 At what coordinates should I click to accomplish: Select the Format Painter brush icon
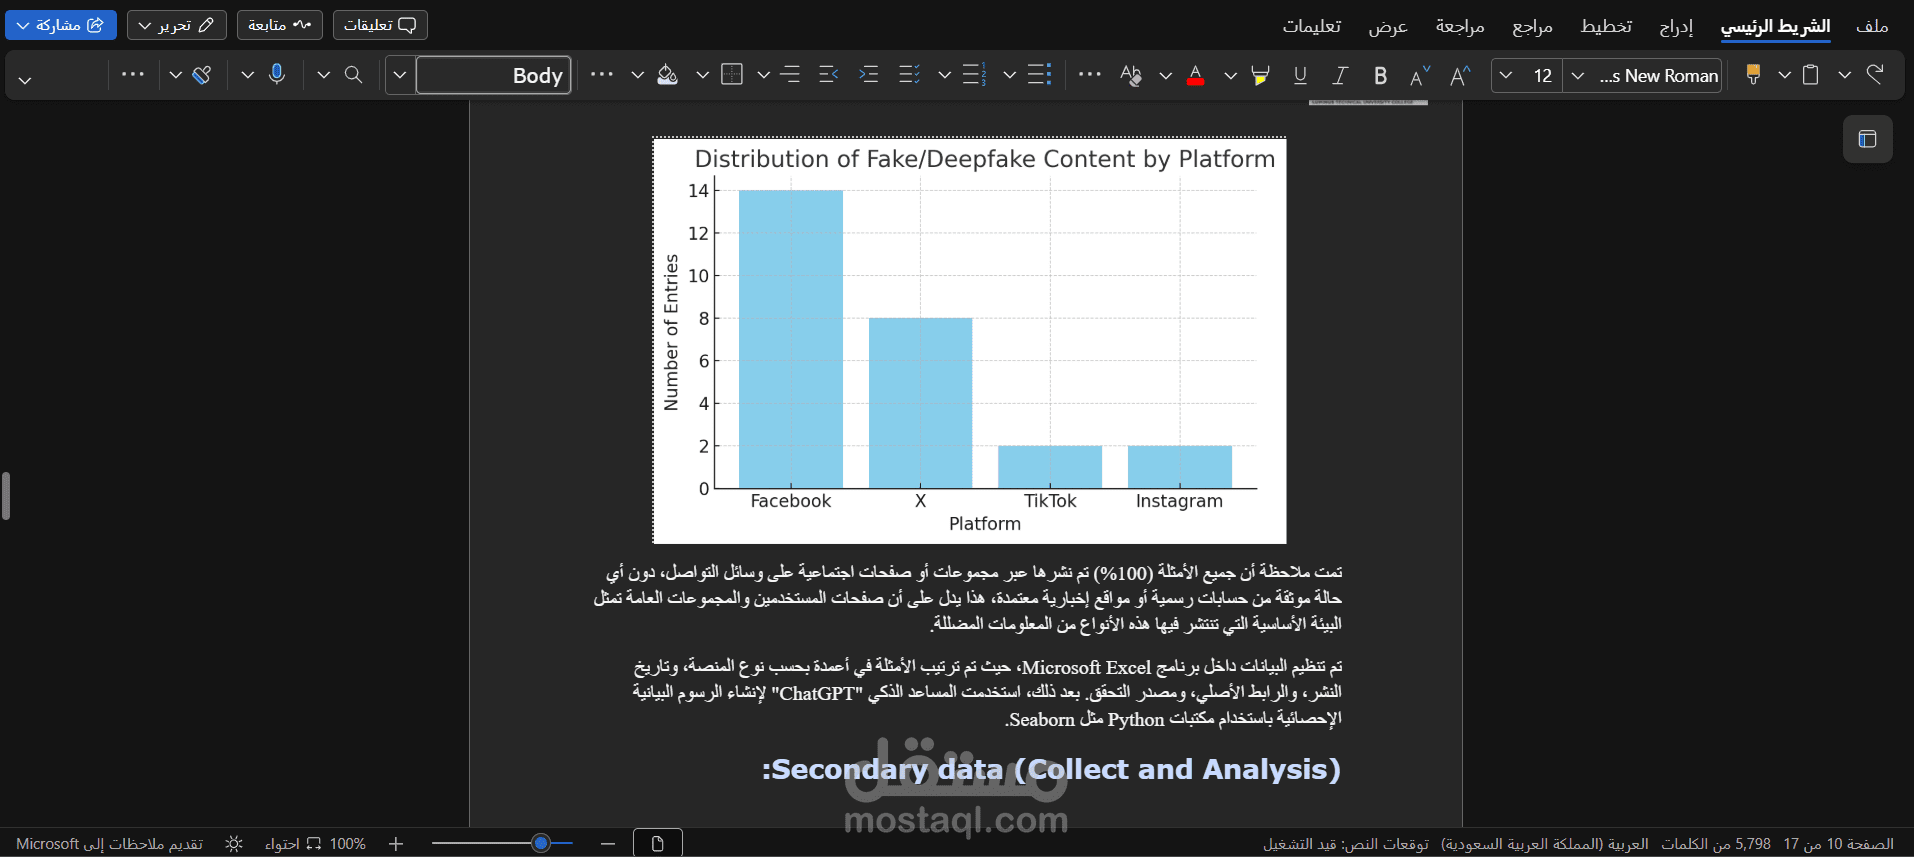pyautogui.click(x=1752, y=74)
